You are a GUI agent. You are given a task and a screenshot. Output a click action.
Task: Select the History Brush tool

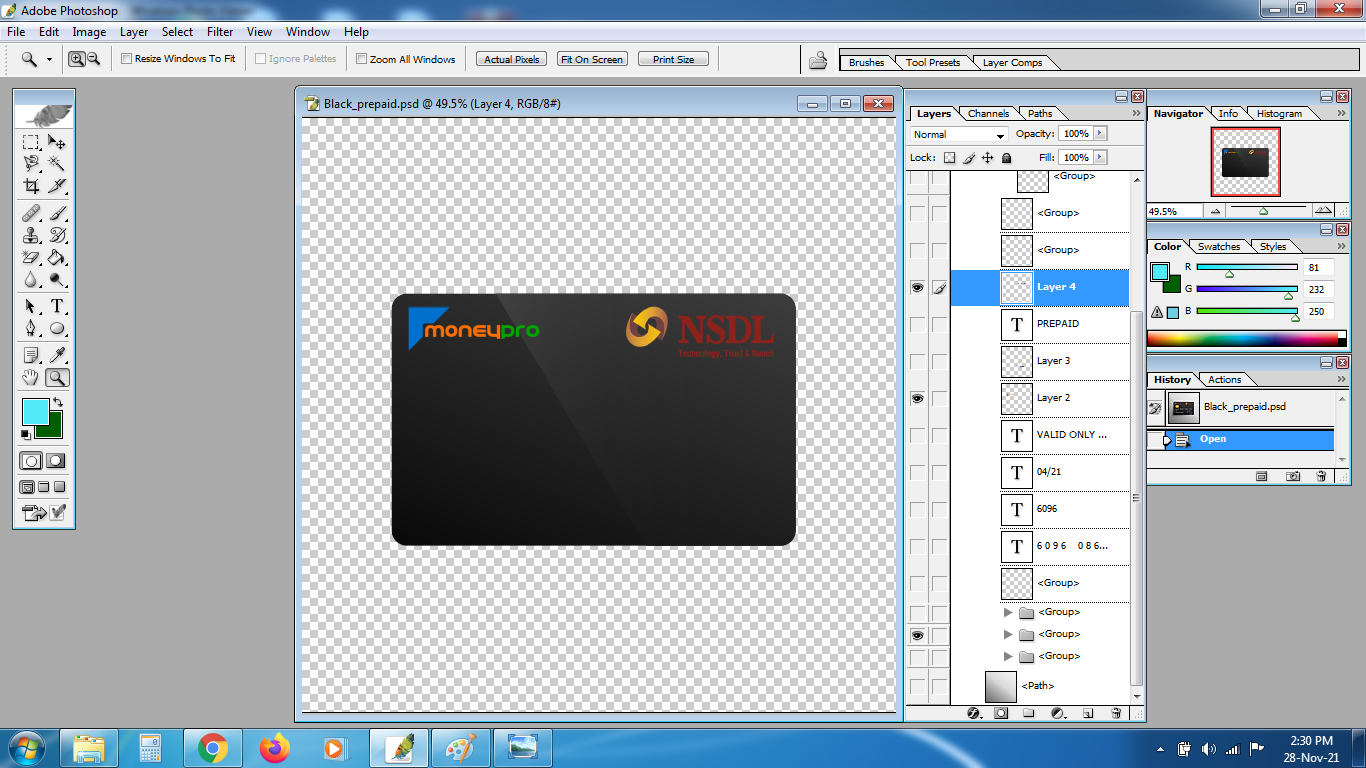pyautogui.click(x=57, y=235)
